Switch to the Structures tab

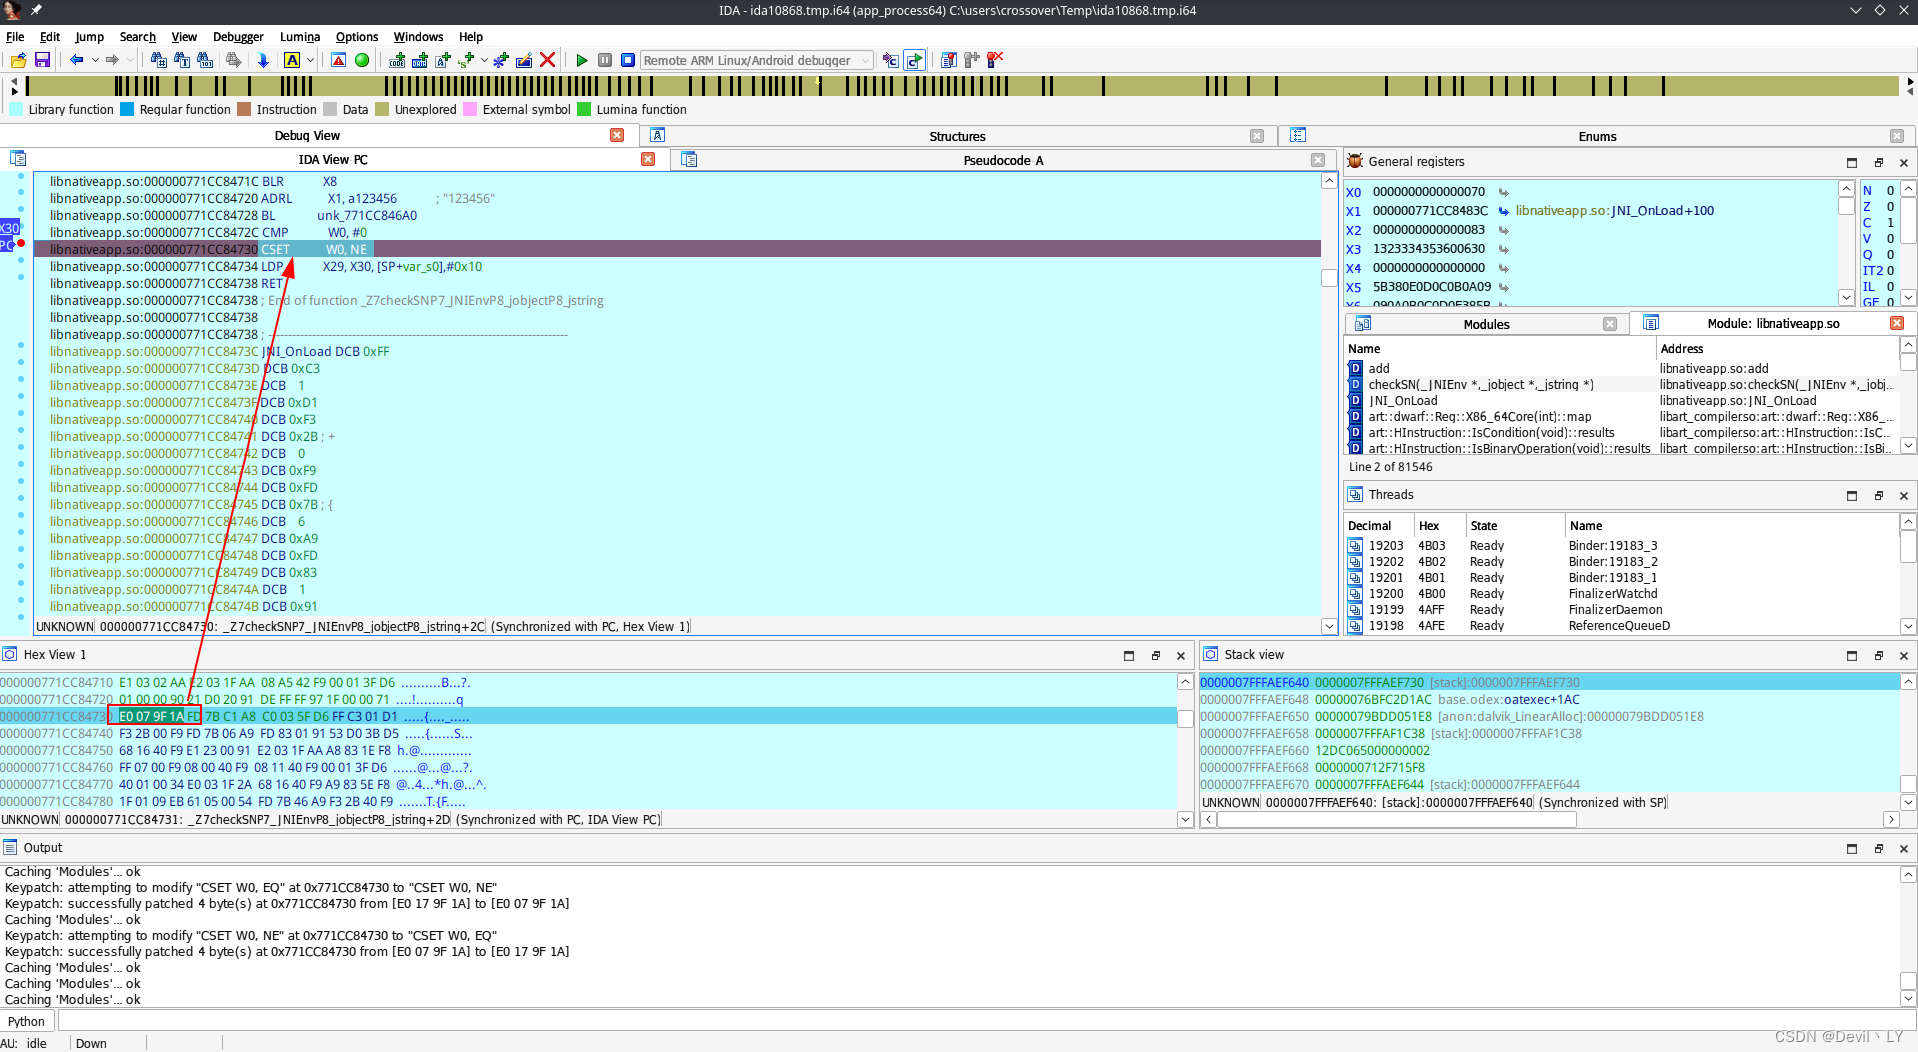[x=957, y=136]
